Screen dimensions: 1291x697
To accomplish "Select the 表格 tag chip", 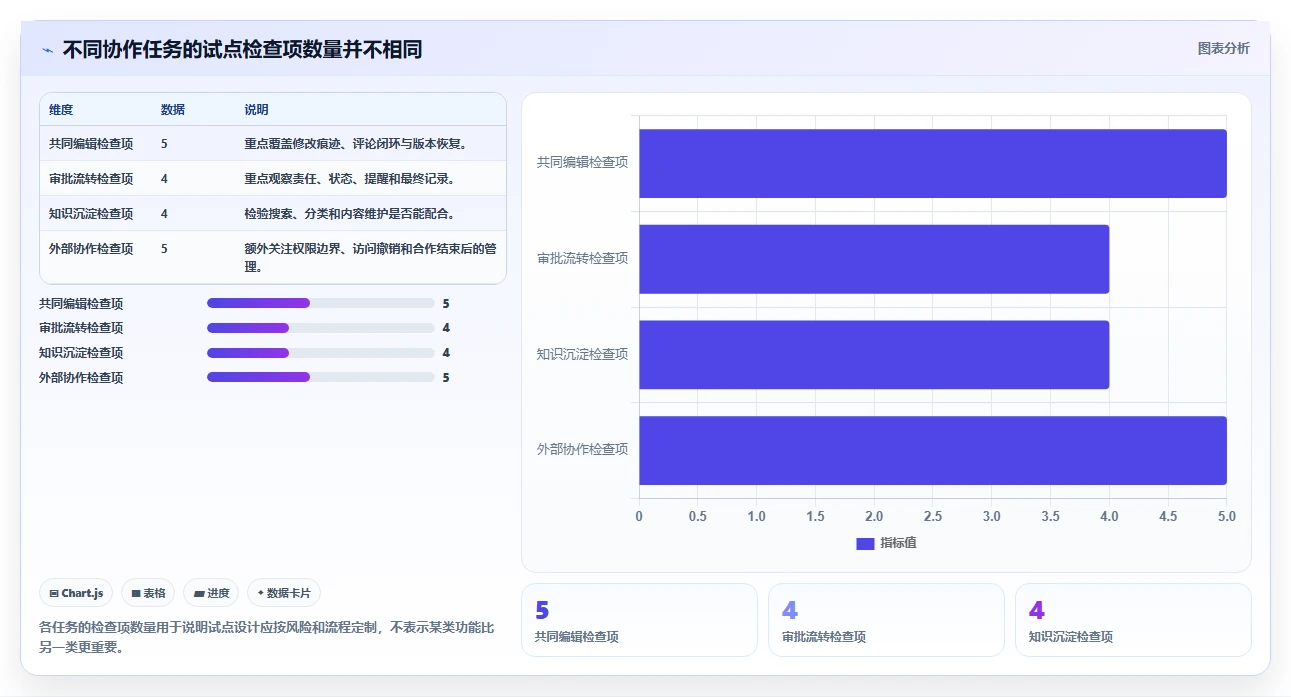I will (x=148, y=593).
